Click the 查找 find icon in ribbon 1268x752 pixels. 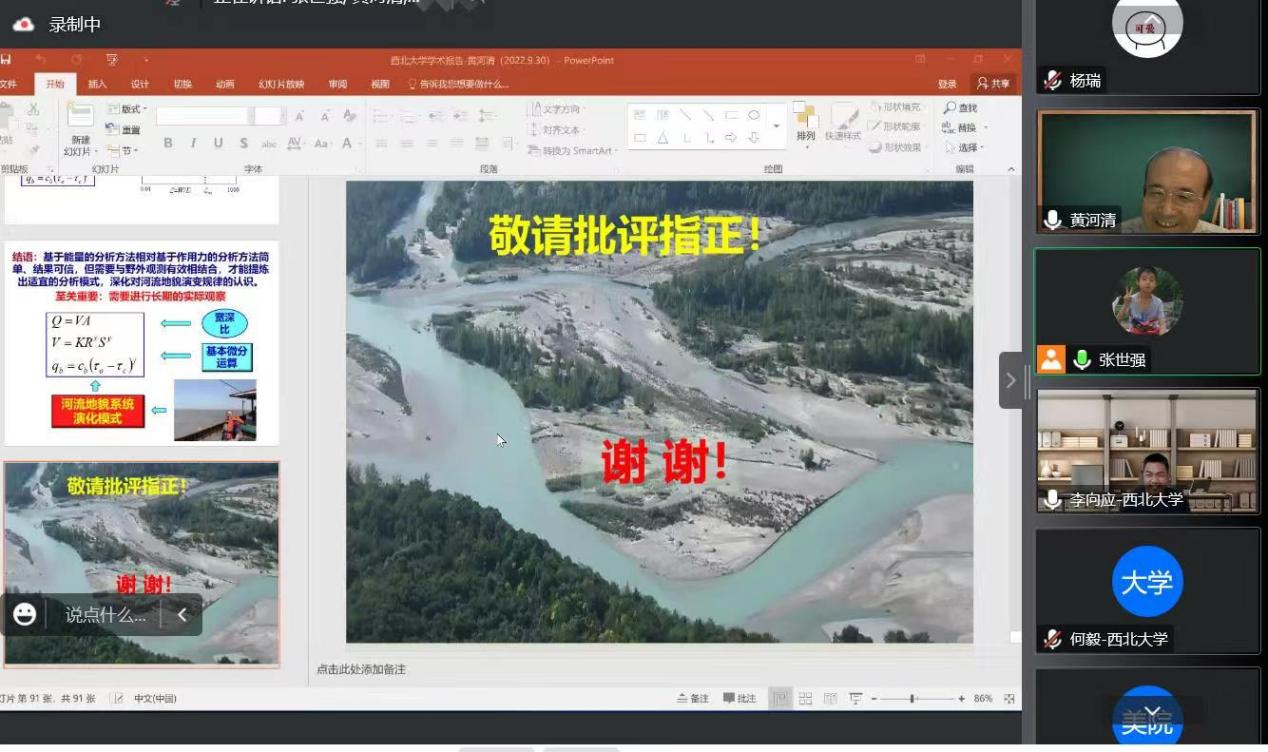960,108
